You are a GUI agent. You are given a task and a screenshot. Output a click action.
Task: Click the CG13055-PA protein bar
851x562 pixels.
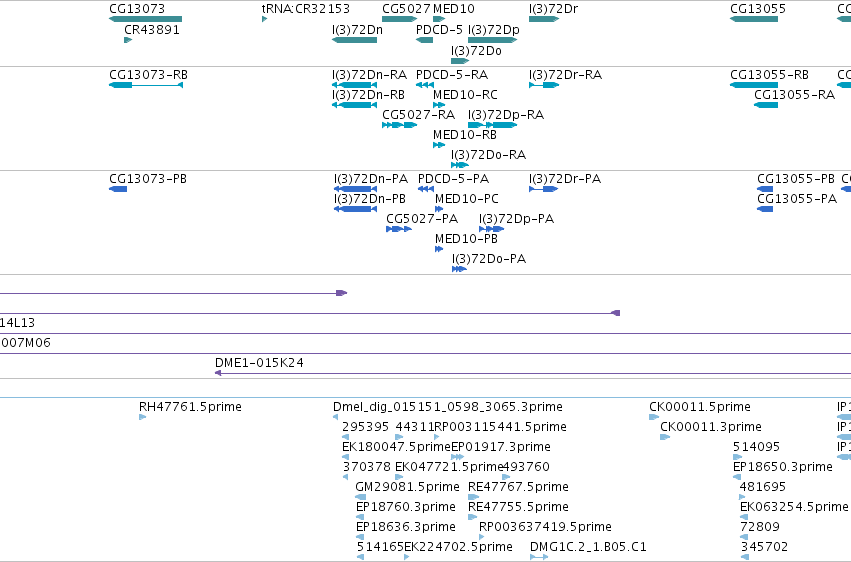(x=765, y=209)
